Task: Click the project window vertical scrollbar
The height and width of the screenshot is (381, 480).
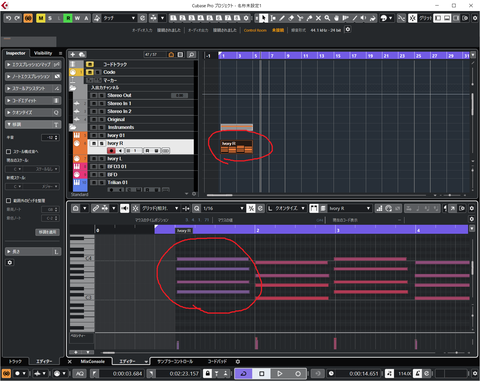Action: 473,104
